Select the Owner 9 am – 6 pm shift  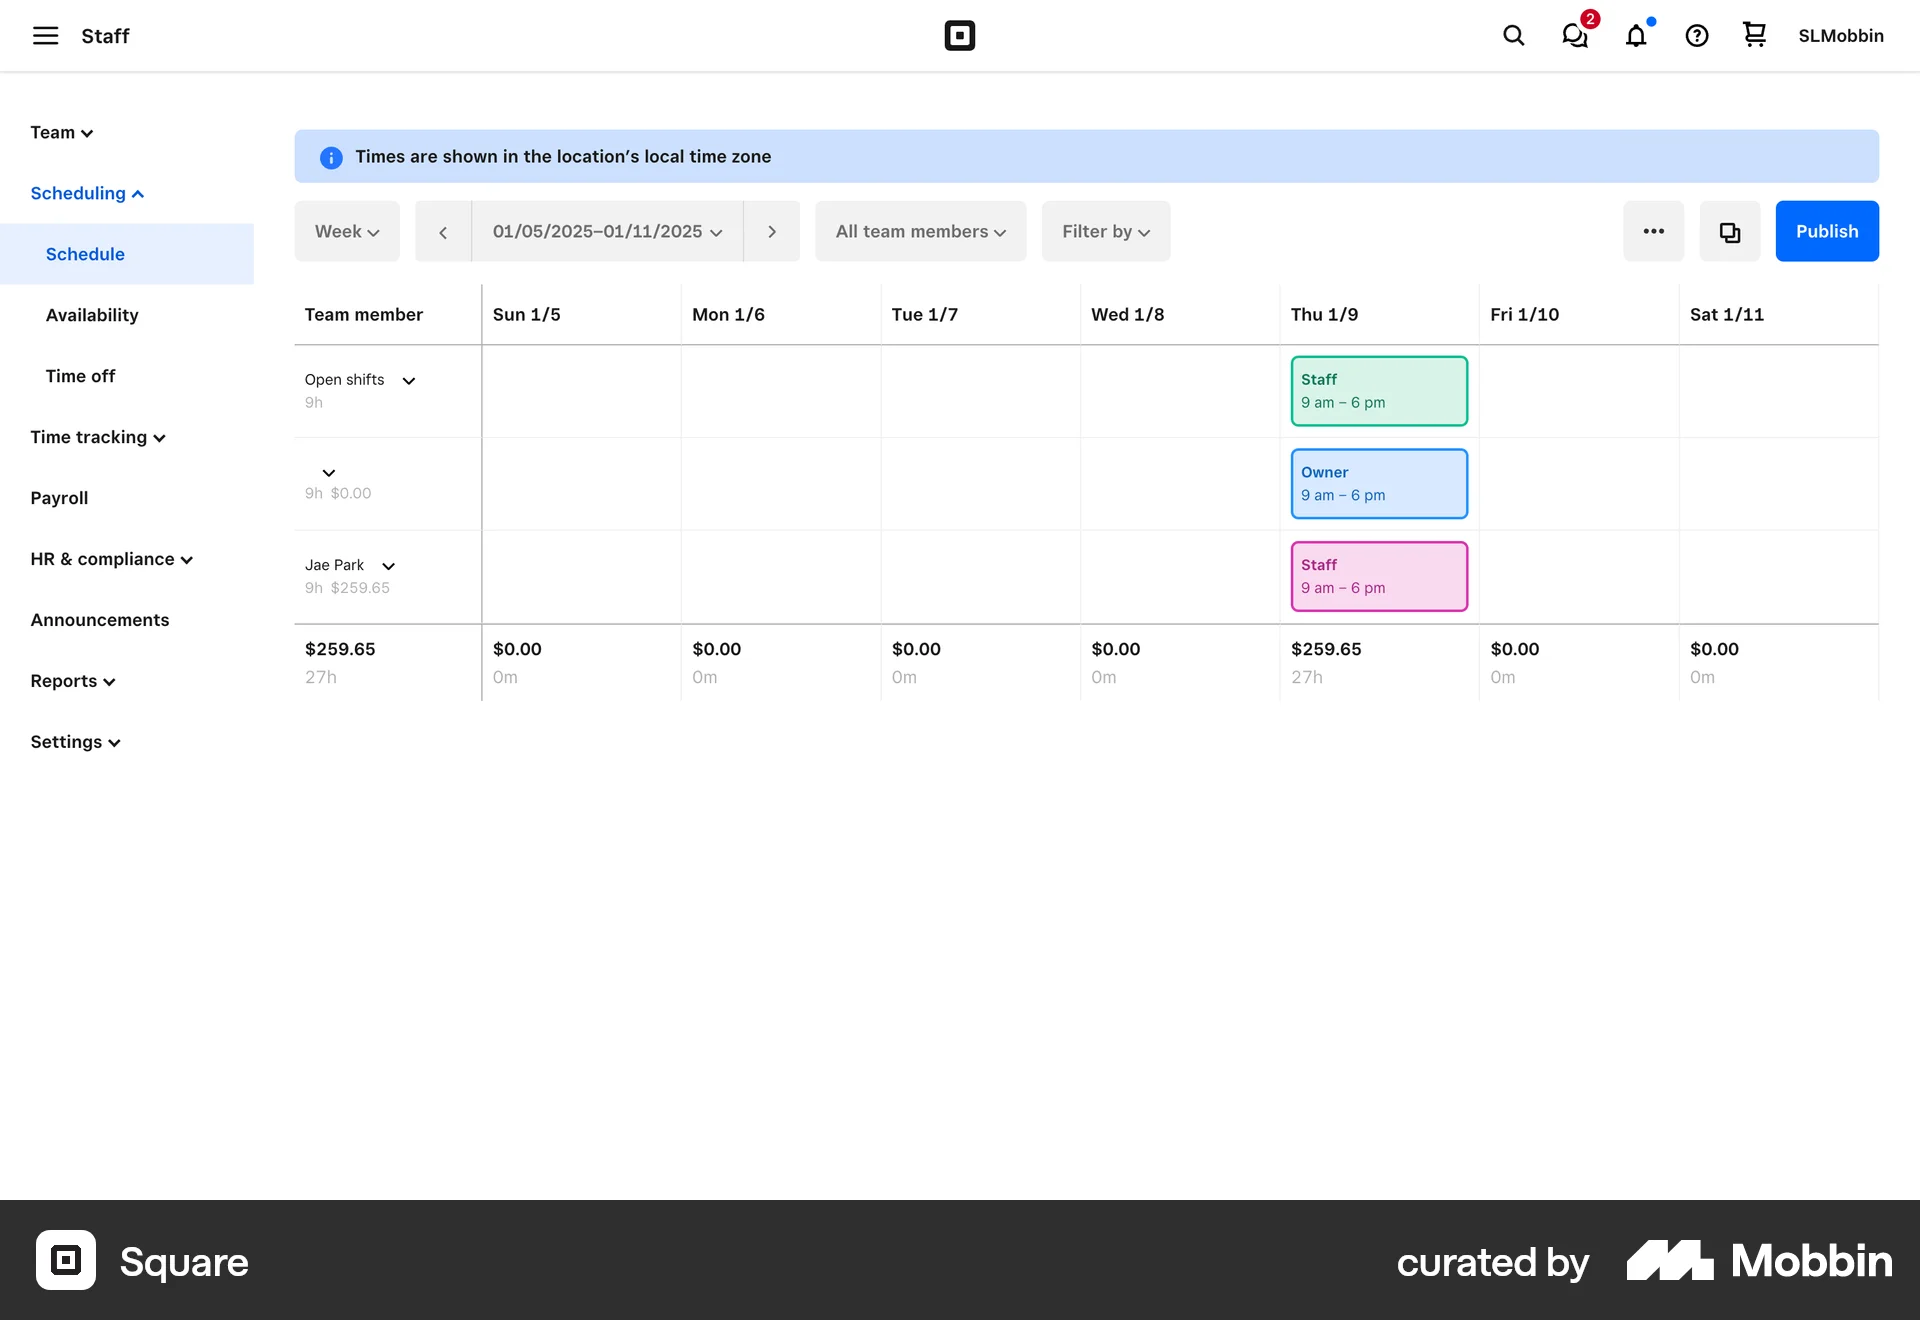coord(1379,483)
